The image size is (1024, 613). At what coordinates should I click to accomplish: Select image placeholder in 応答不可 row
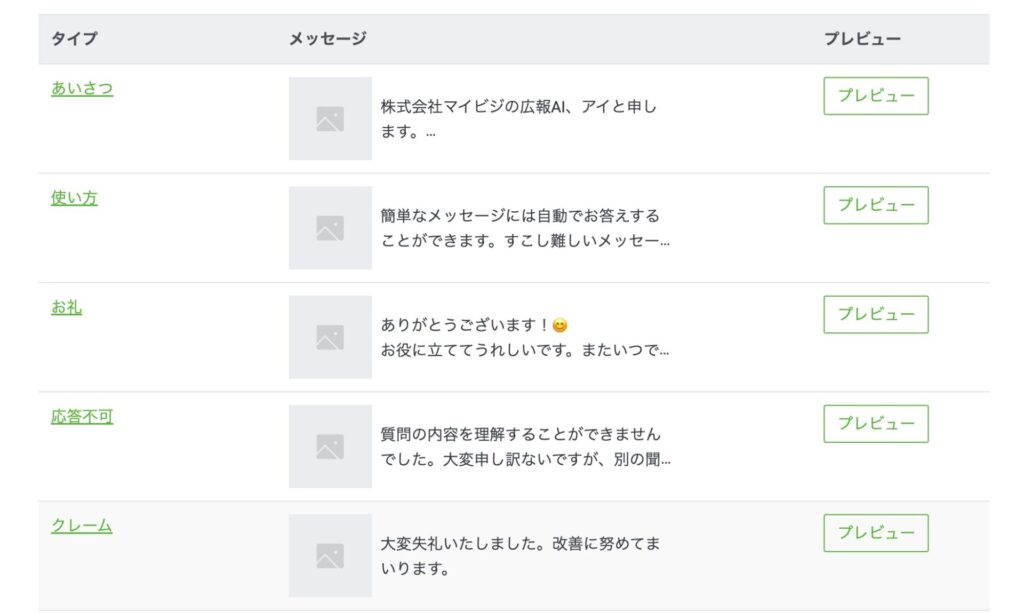[330, 447]
